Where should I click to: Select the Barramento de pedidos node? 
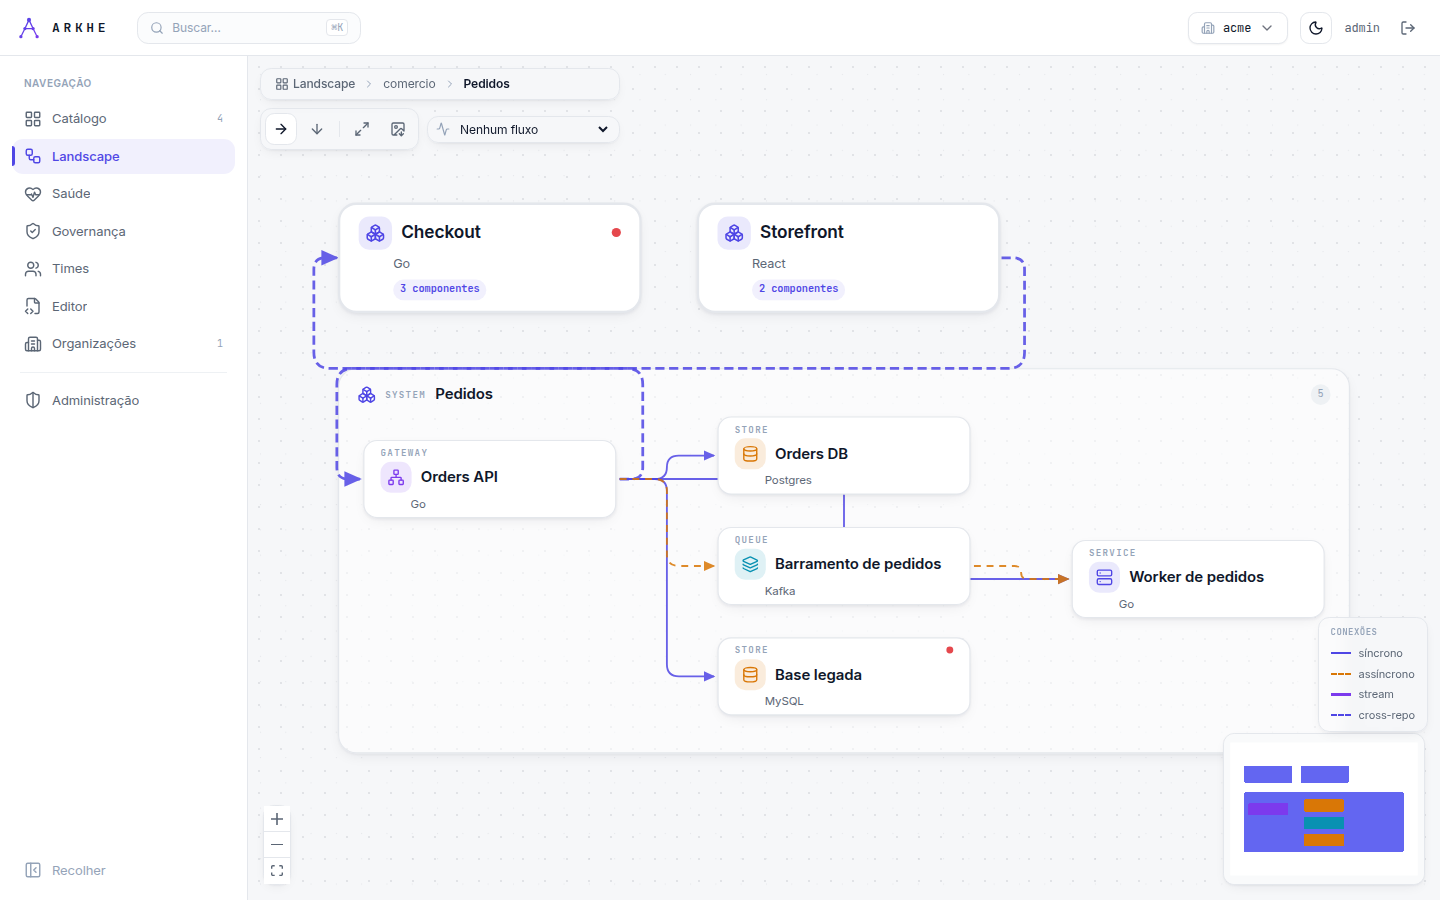(x=844, y=566)
